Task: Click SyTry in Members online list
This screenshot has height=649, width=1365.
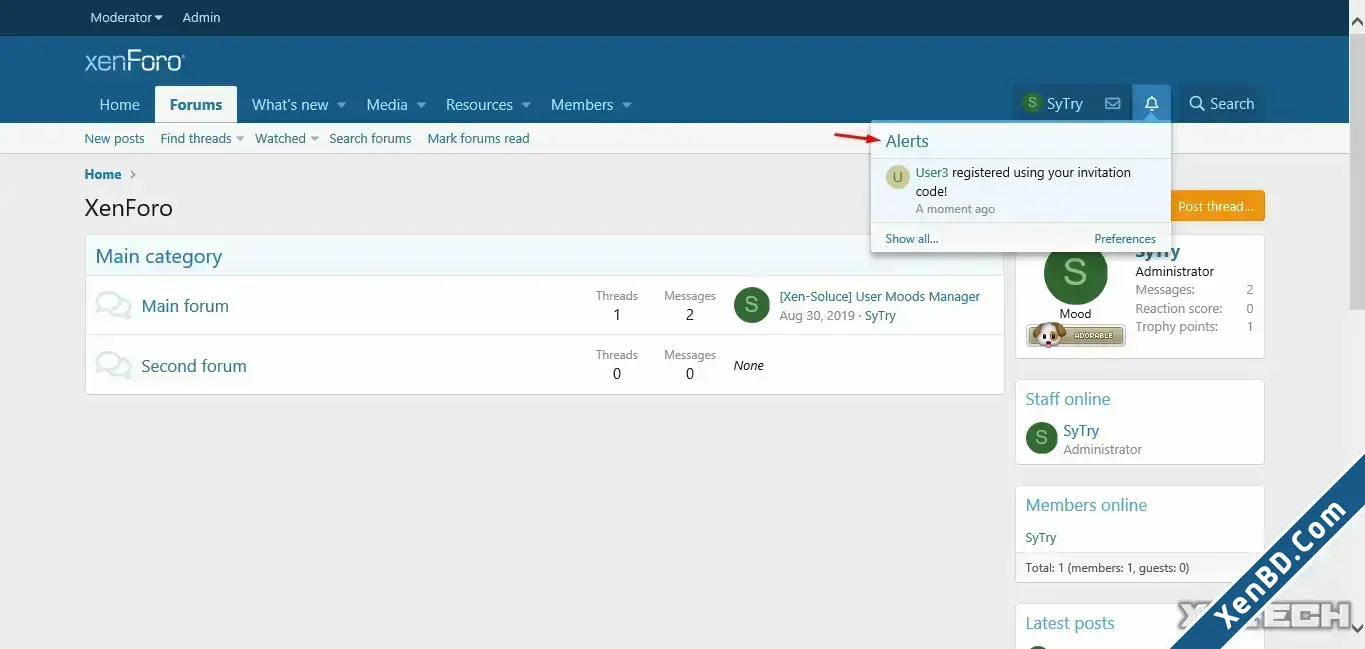Action: [1041, 538]
